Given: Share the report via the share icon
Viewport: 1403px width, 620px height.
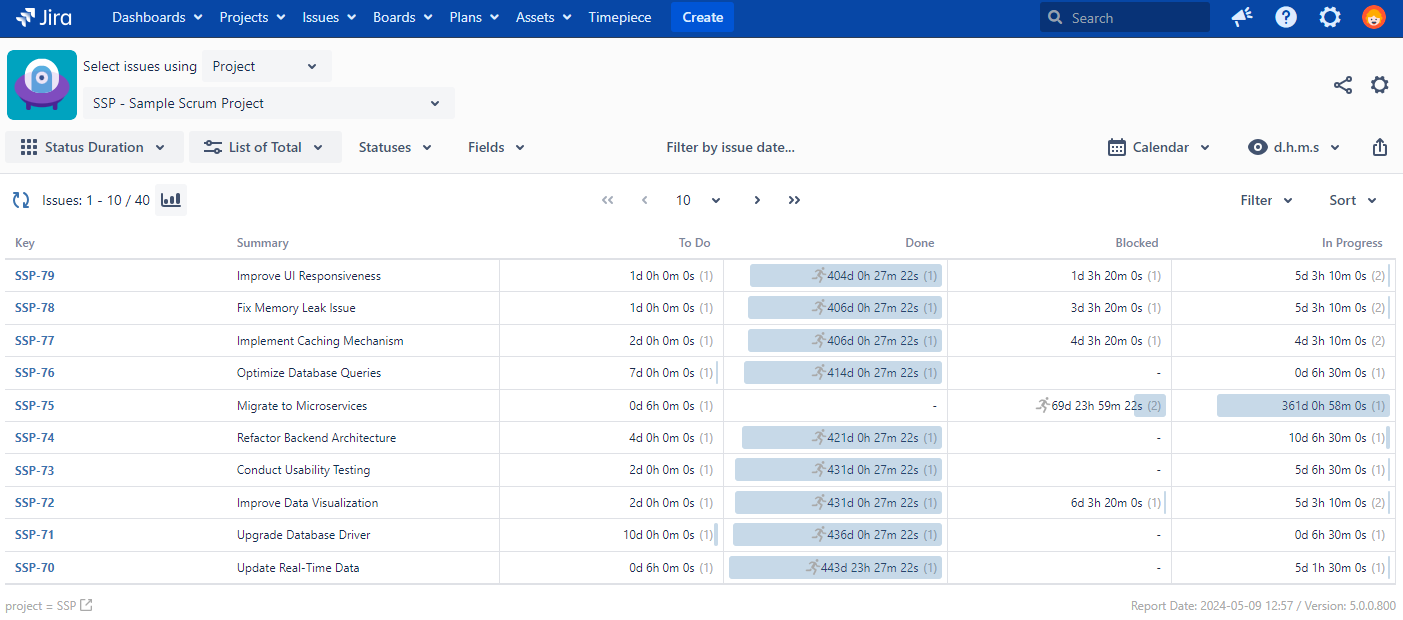Looking at the screenshot, I should [x=1342, y=85].
